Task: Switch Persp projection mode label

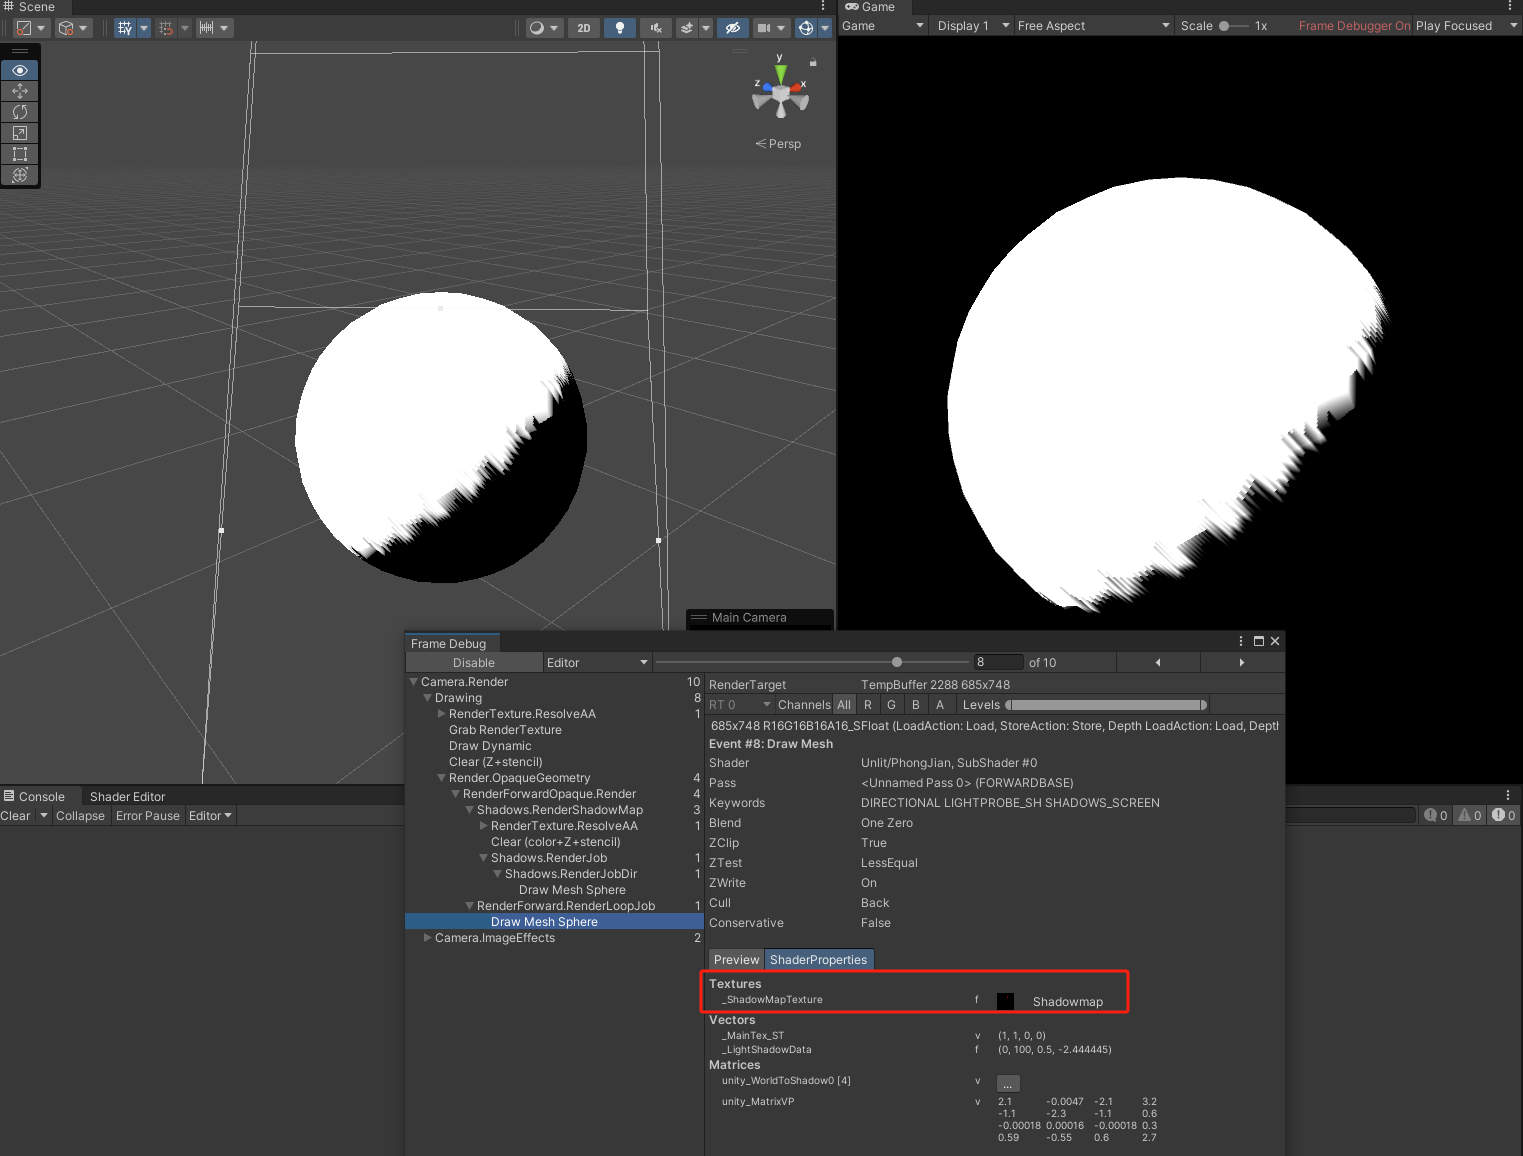Action: 778,144
